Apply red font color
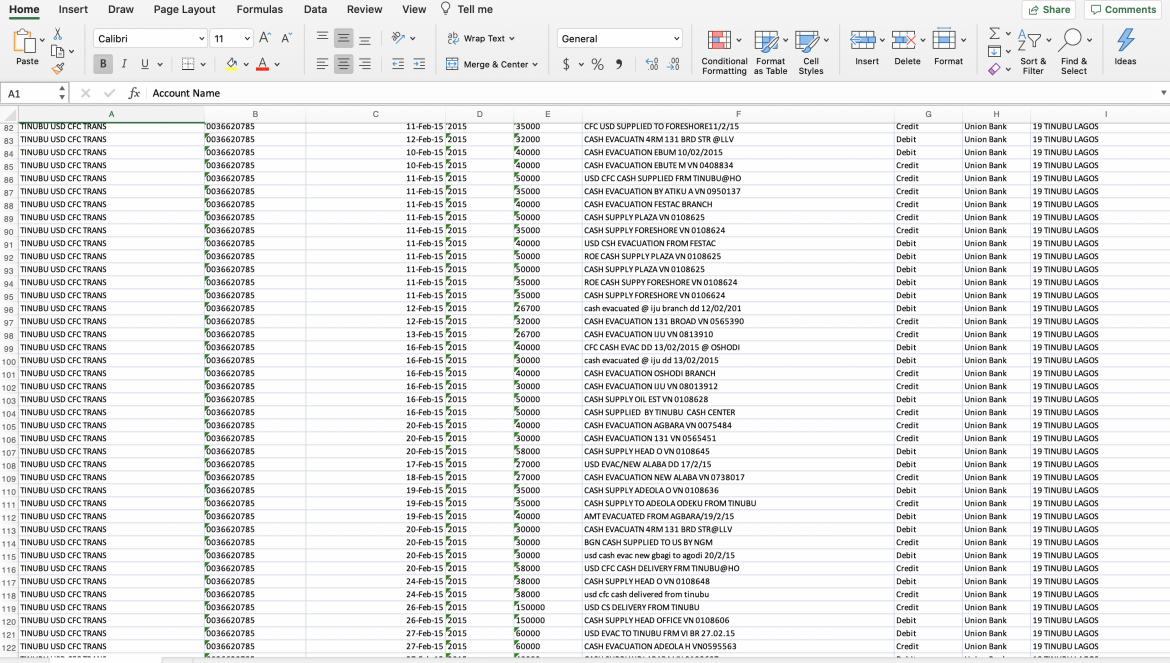Image resolution: width=1170 pixels, height=663 pixels. pos(263,64)
